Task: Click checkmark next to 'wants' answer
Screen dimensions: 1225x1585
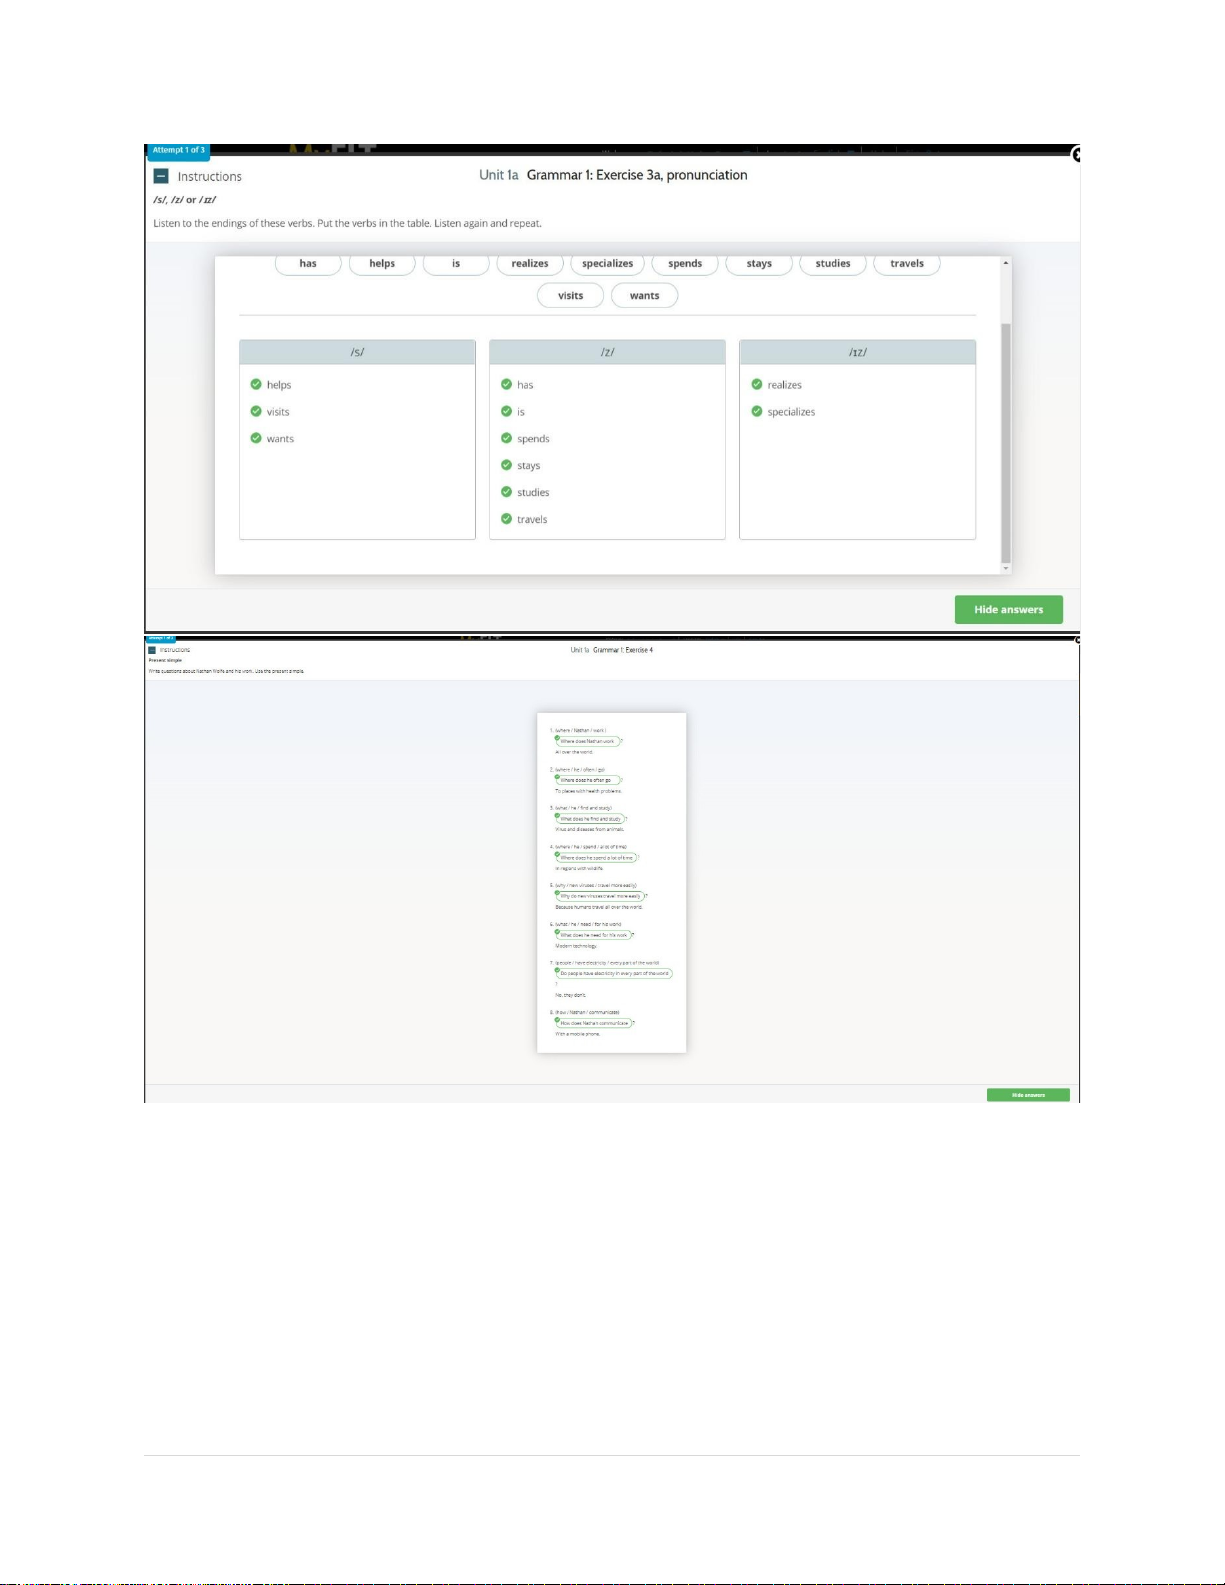Action: click(x=256, y=438)
